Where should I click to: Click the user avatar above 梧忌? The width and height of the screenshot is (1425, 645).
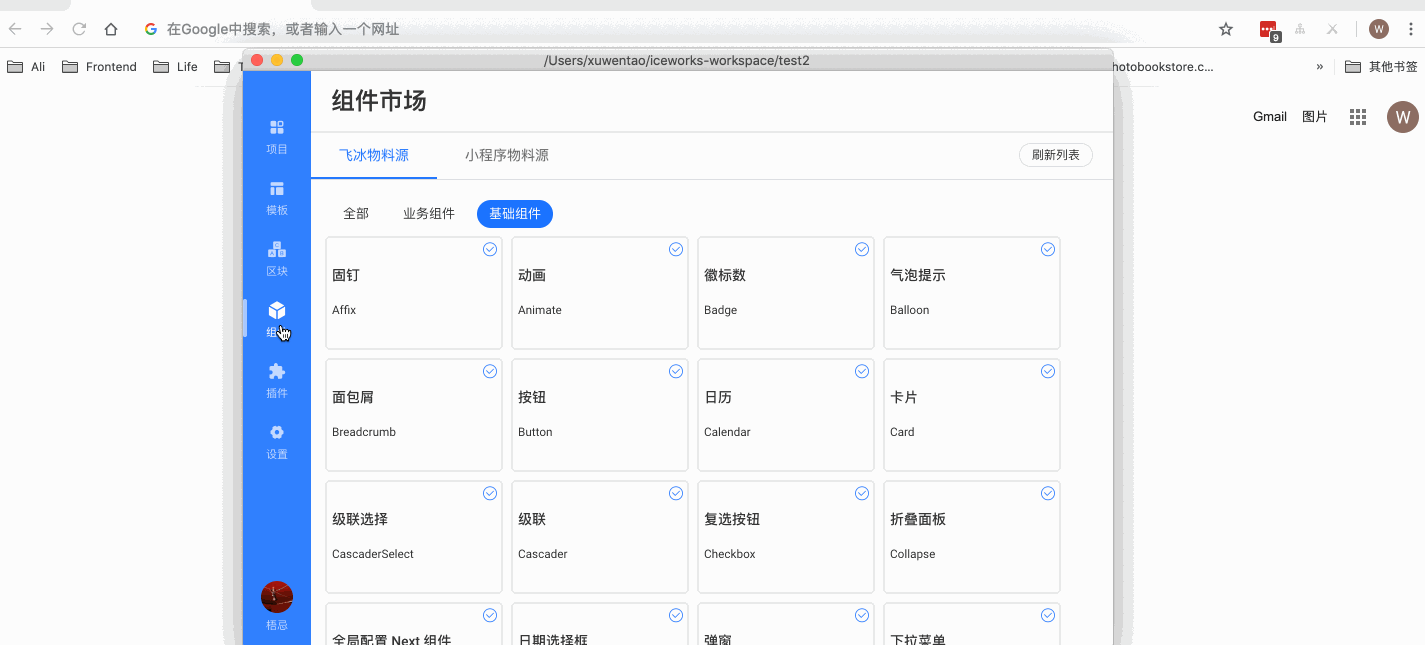(277, 597)
